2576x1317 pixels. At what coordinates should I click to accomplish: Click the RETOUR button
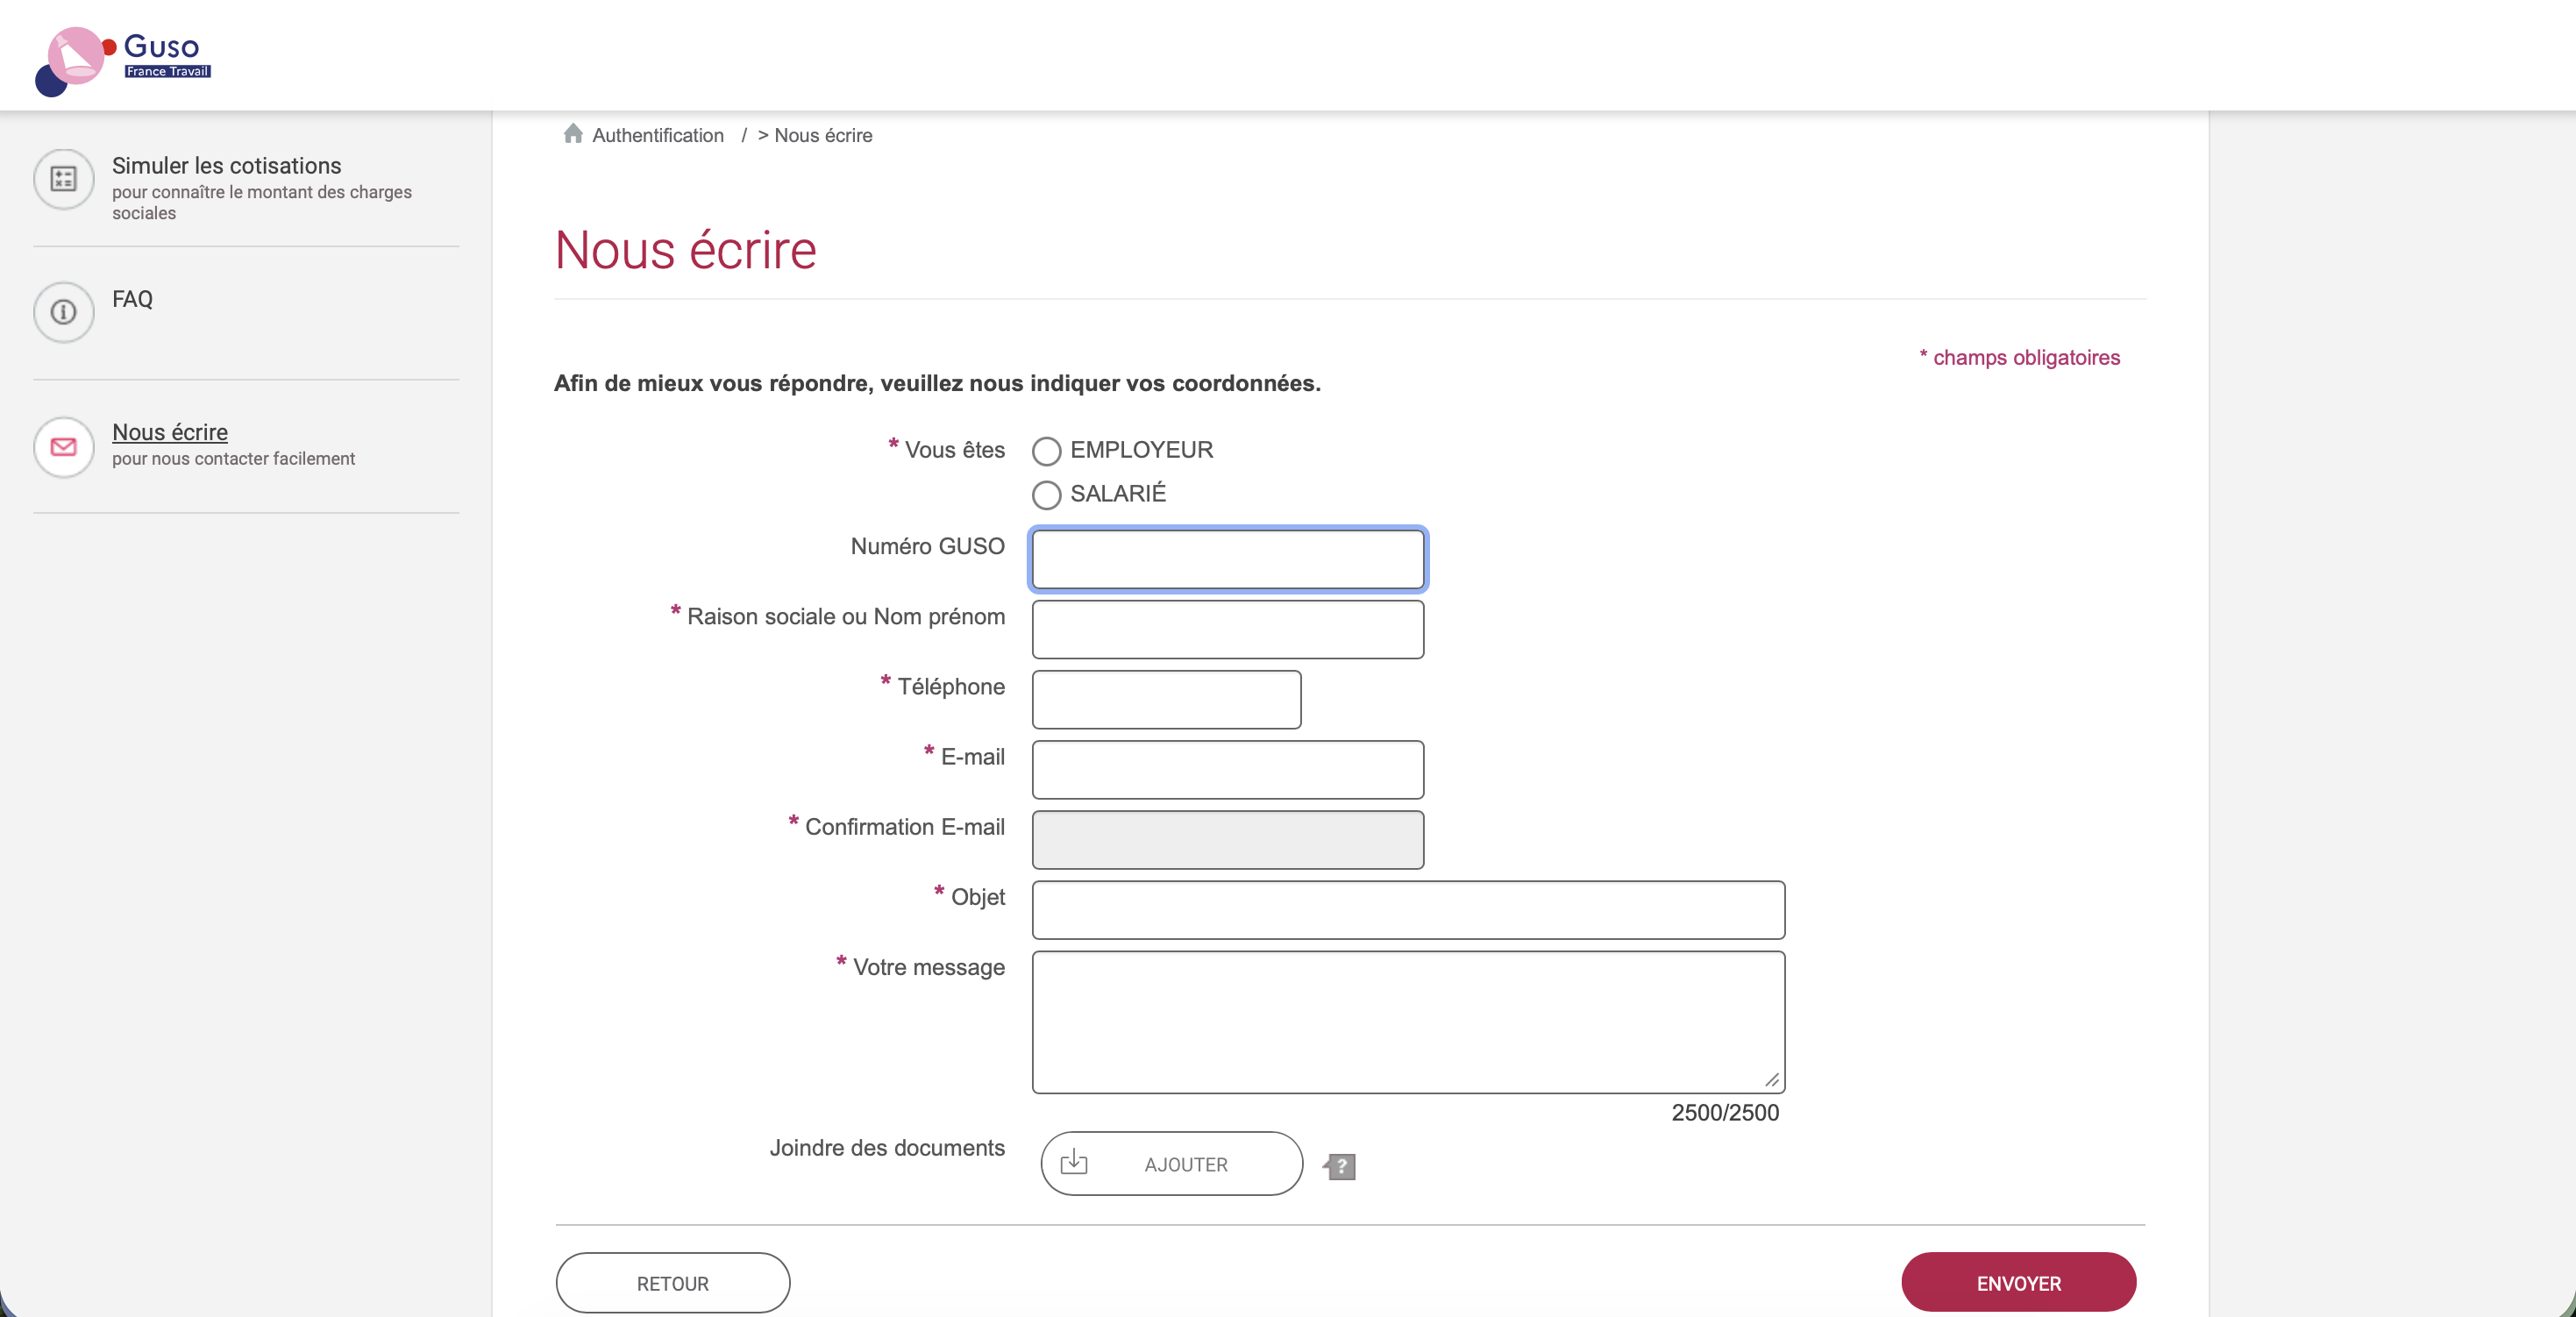click(673, 1283)
